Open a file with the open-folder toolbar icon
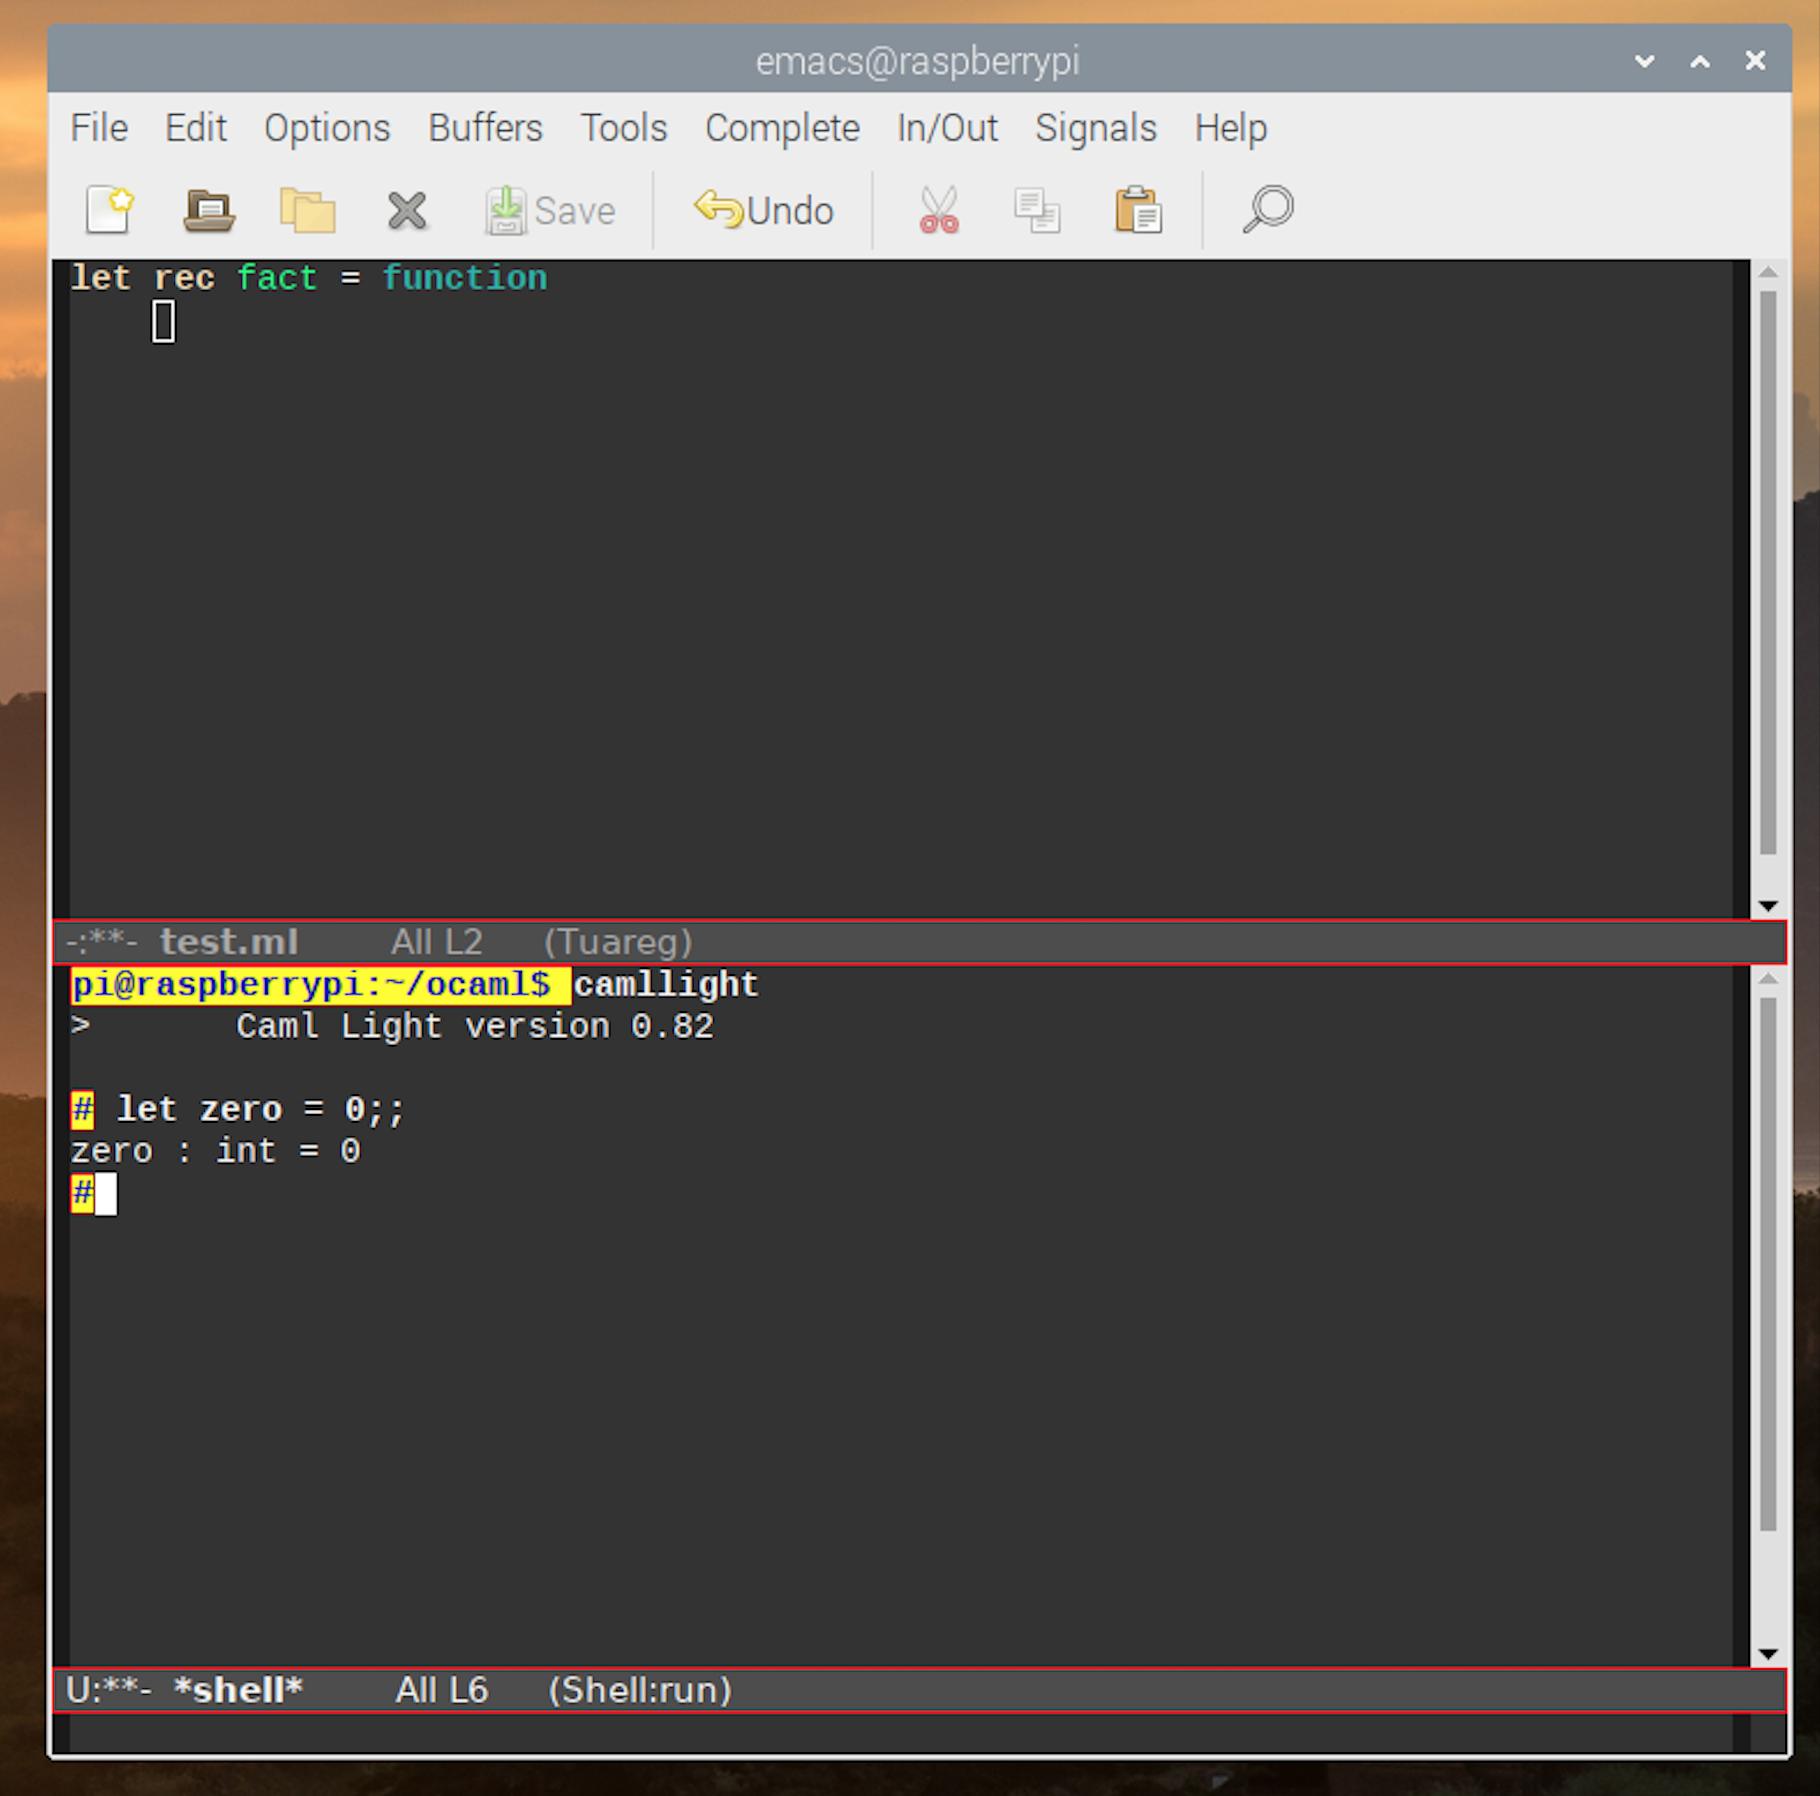1820x1796 pixels. pyautogui.click(x=208, y=210)
